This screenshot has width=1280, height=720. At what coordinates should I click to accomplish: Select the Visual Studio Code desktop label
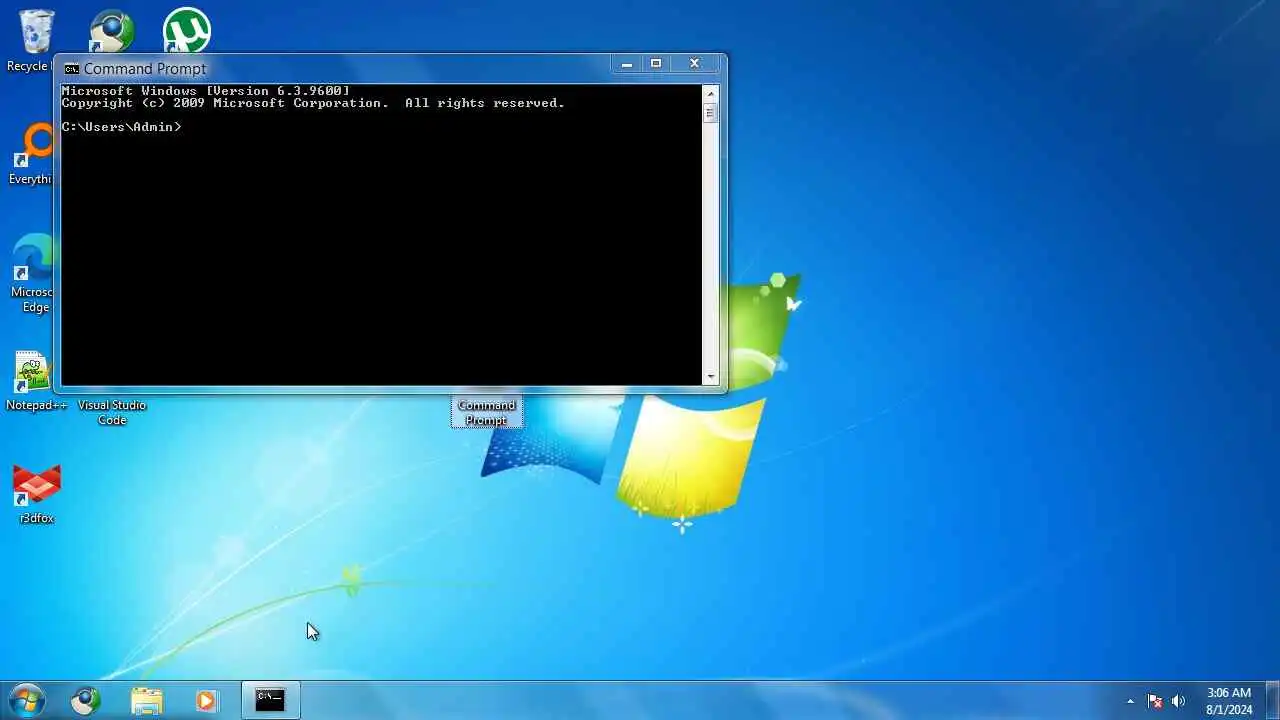[x=112, y=412]
